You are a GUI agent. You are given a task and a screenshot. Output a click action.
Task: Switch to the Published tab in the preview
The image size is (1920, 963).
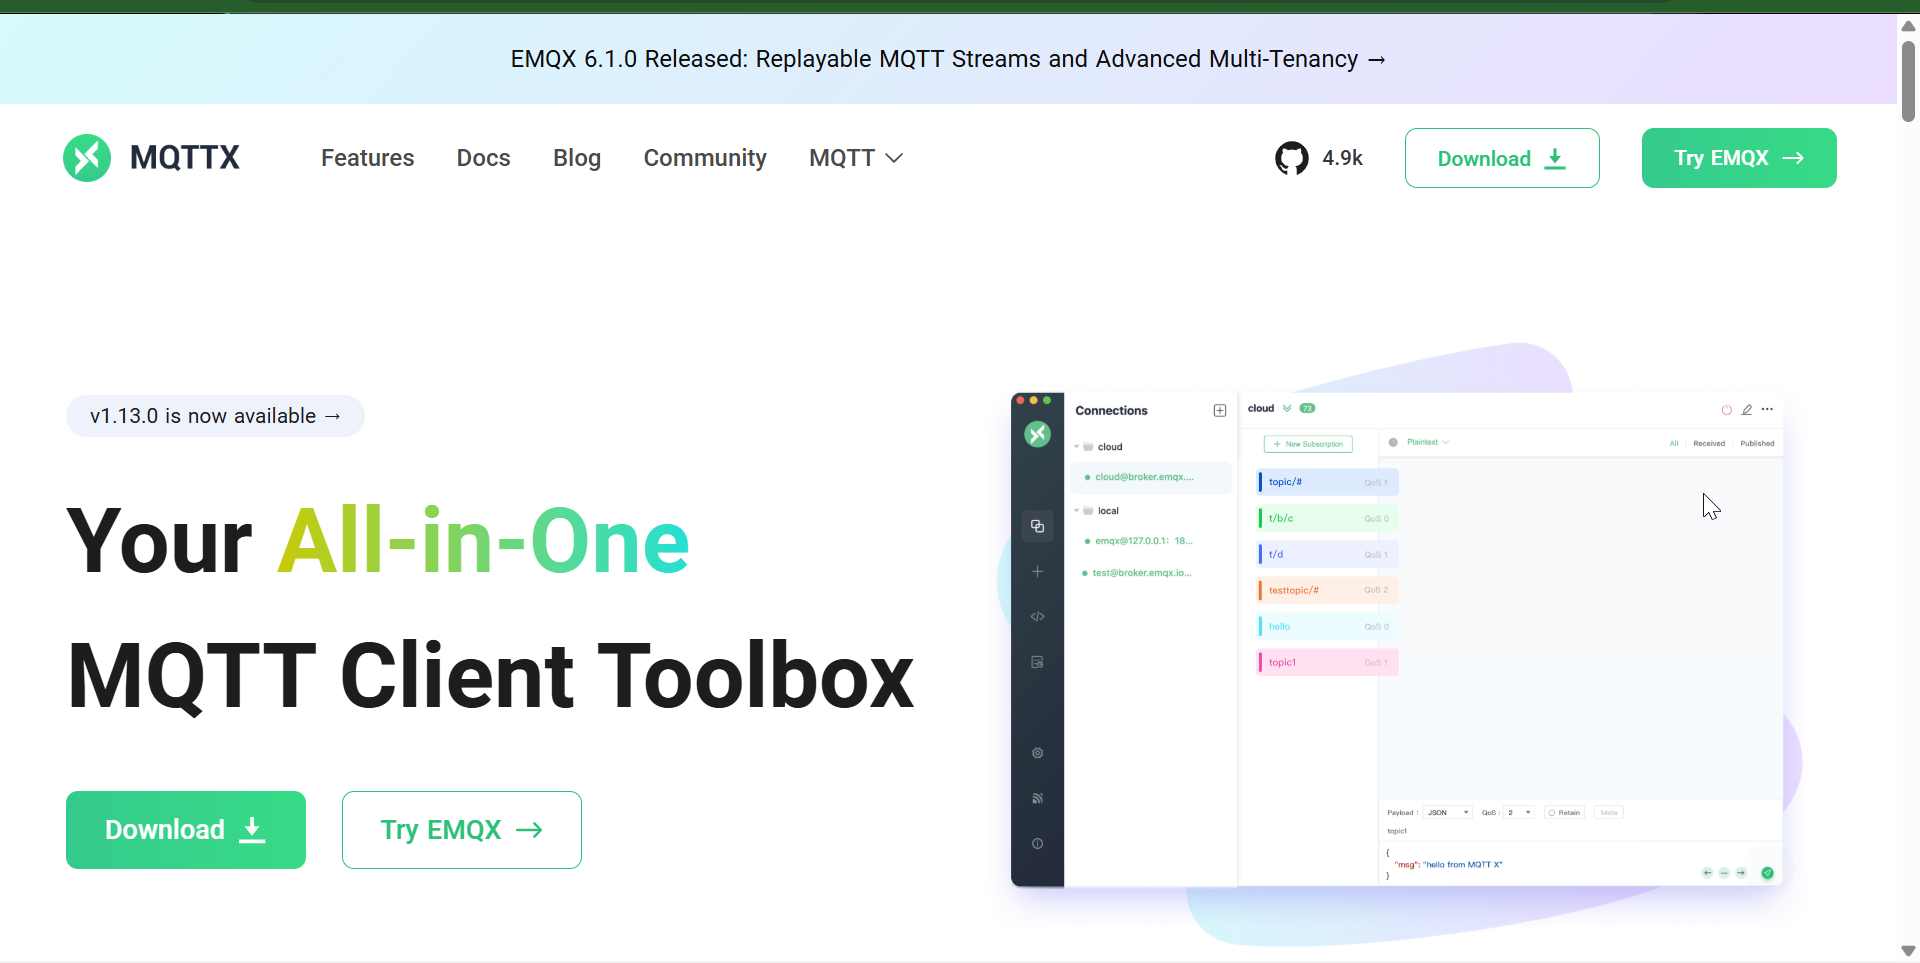(x=1757, y=443)
